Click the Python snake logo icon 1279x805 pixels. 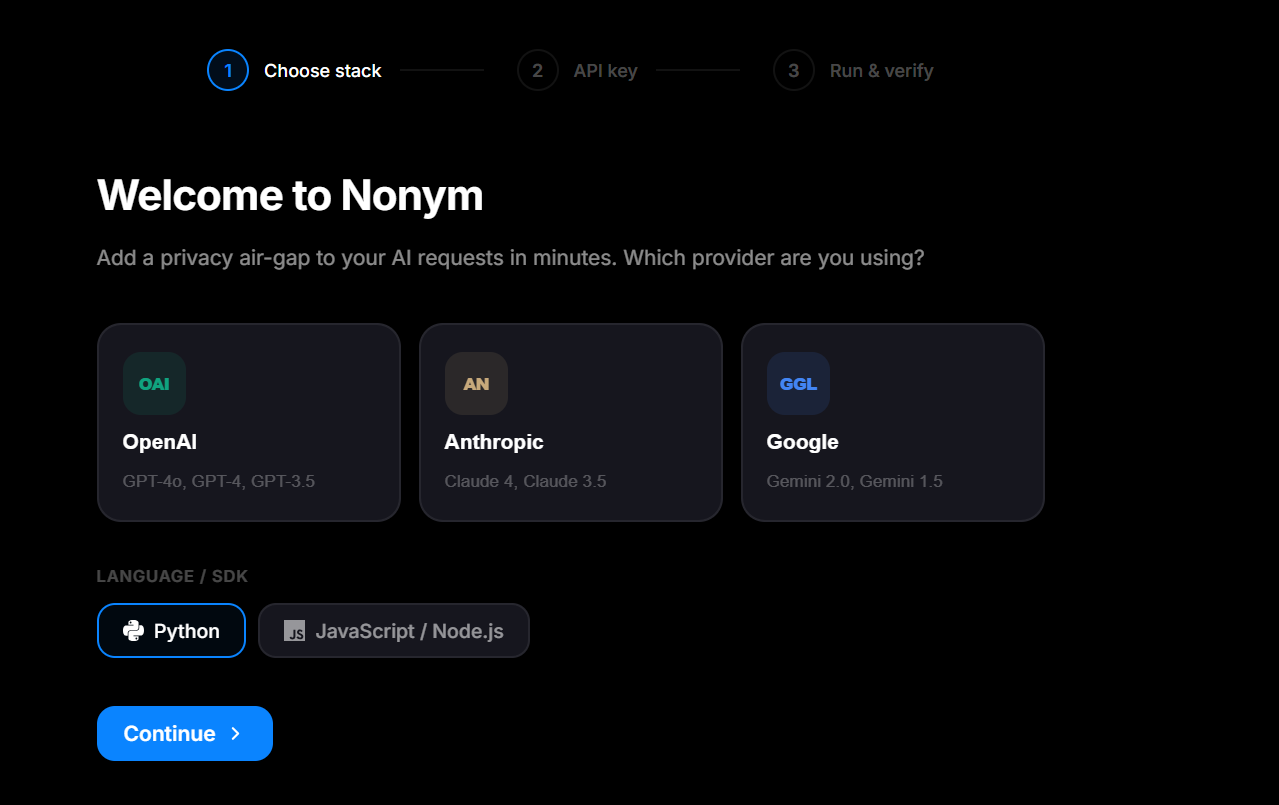point(131,630)
